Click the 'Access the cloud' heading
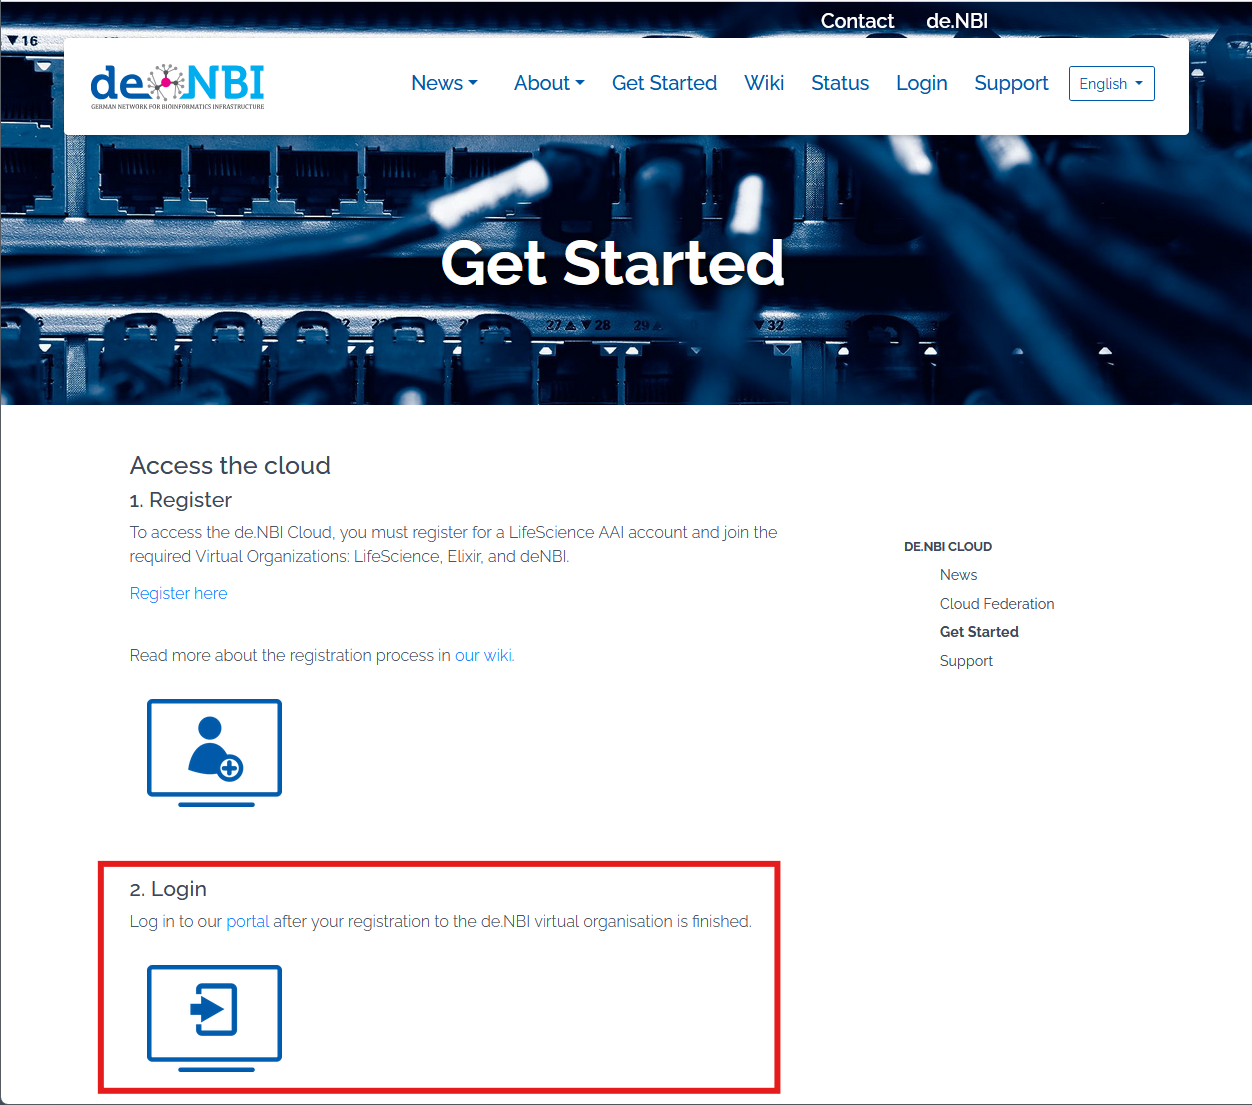1252x1105 pixels. (230, 466)
